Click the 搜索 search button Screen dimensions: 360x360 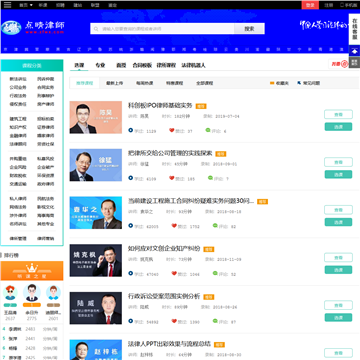click(x=249, y=29)
